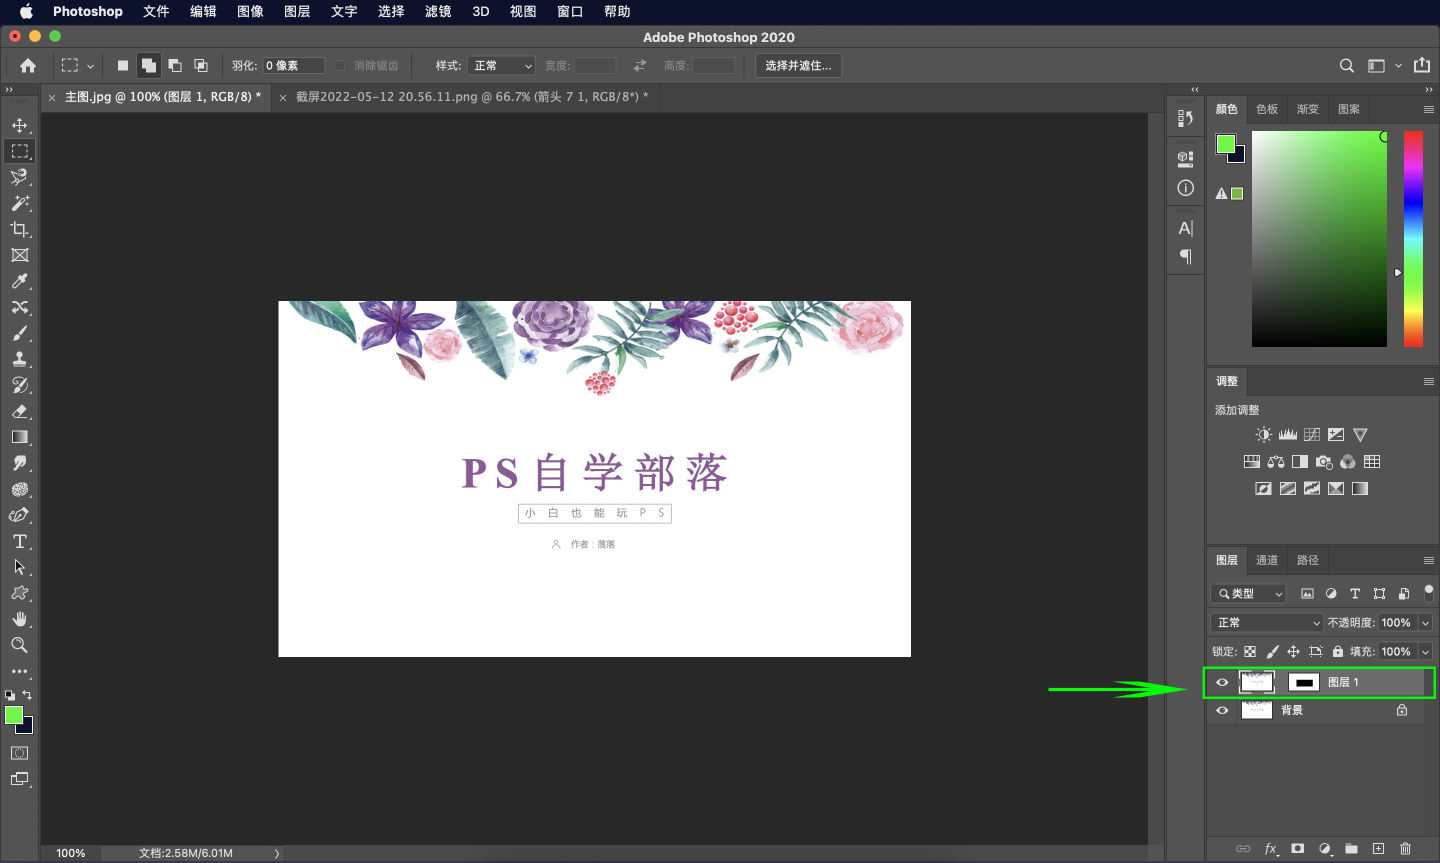The width and height of the screenshot is (1440, 863).
Task: Select the Lasso tool in the toolbar
Action: tap(20, 177)
